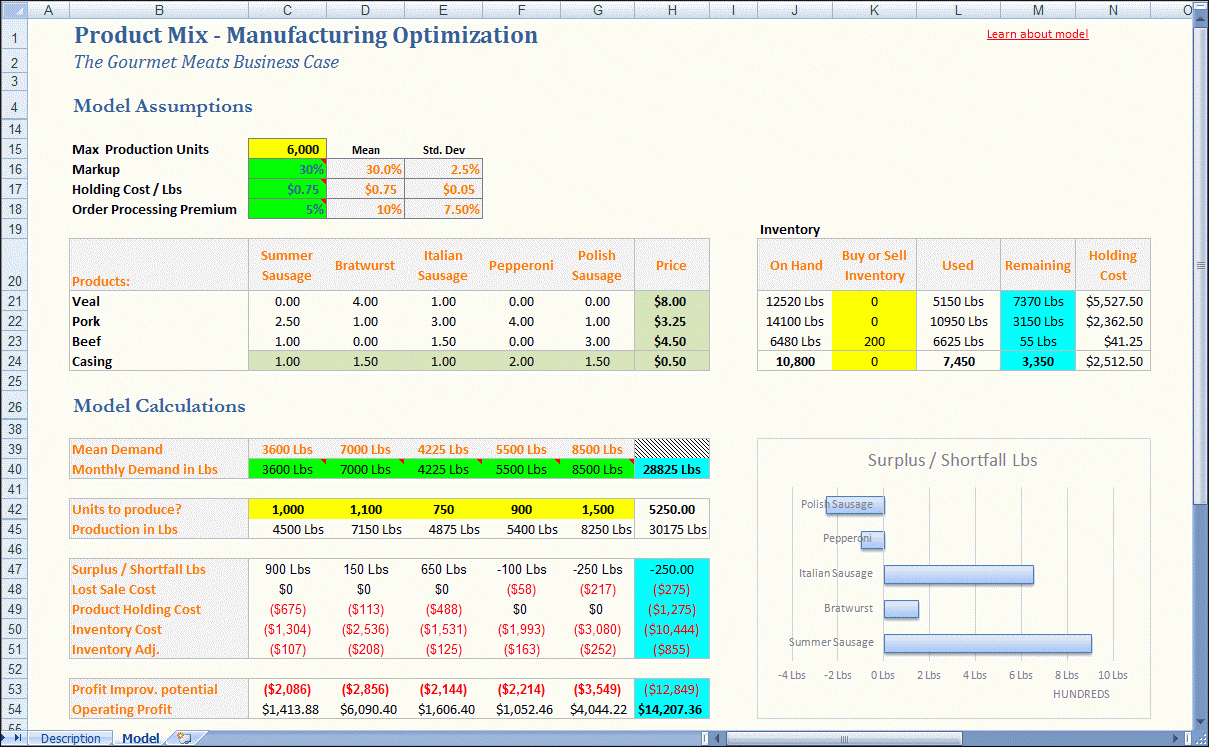Click Summer Sausage units to produce cell
1209x747 pixels.
287,509
